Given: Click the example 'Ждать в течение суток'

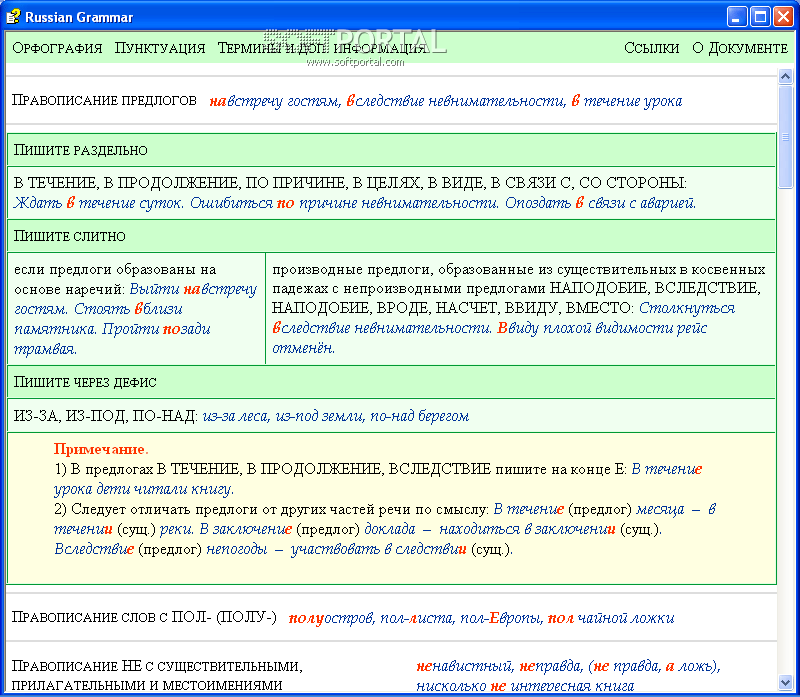Looking at the screenshot, I should [98, 203].
